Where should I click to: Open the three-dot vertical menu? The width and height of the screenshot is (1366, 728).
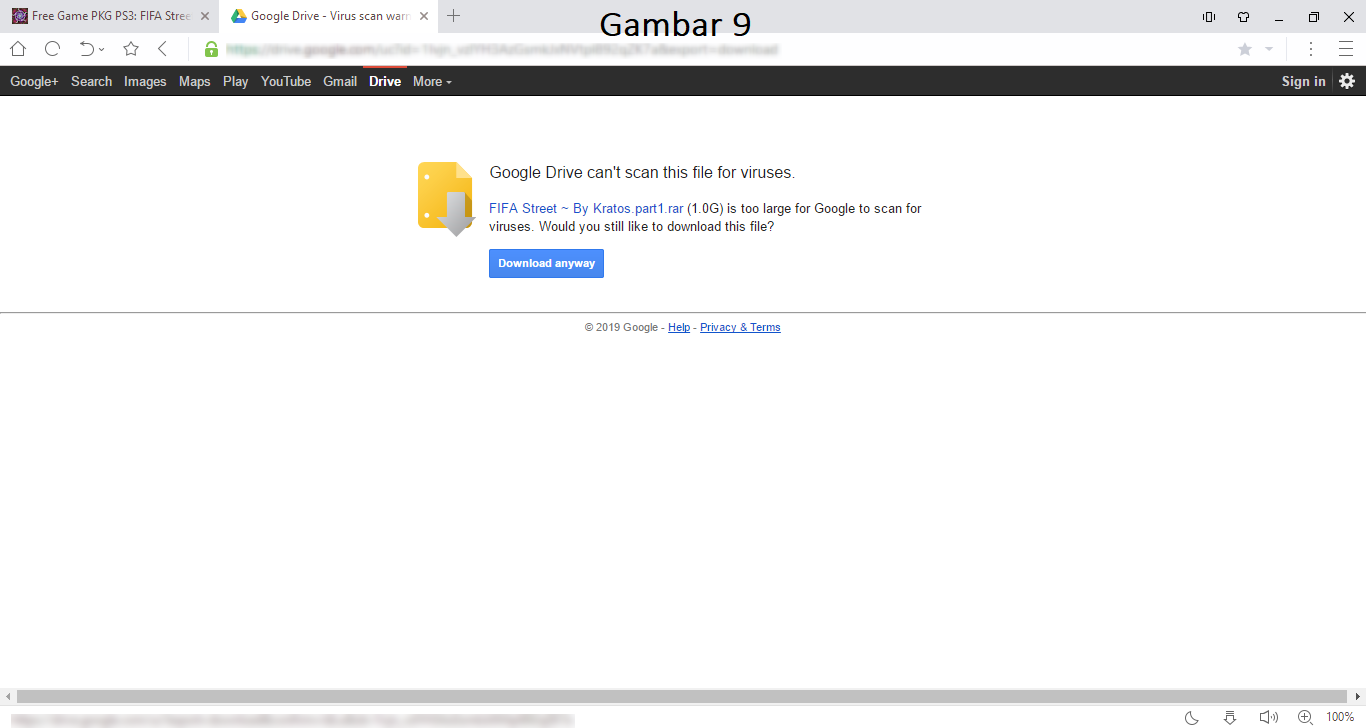click(1311, 49)
